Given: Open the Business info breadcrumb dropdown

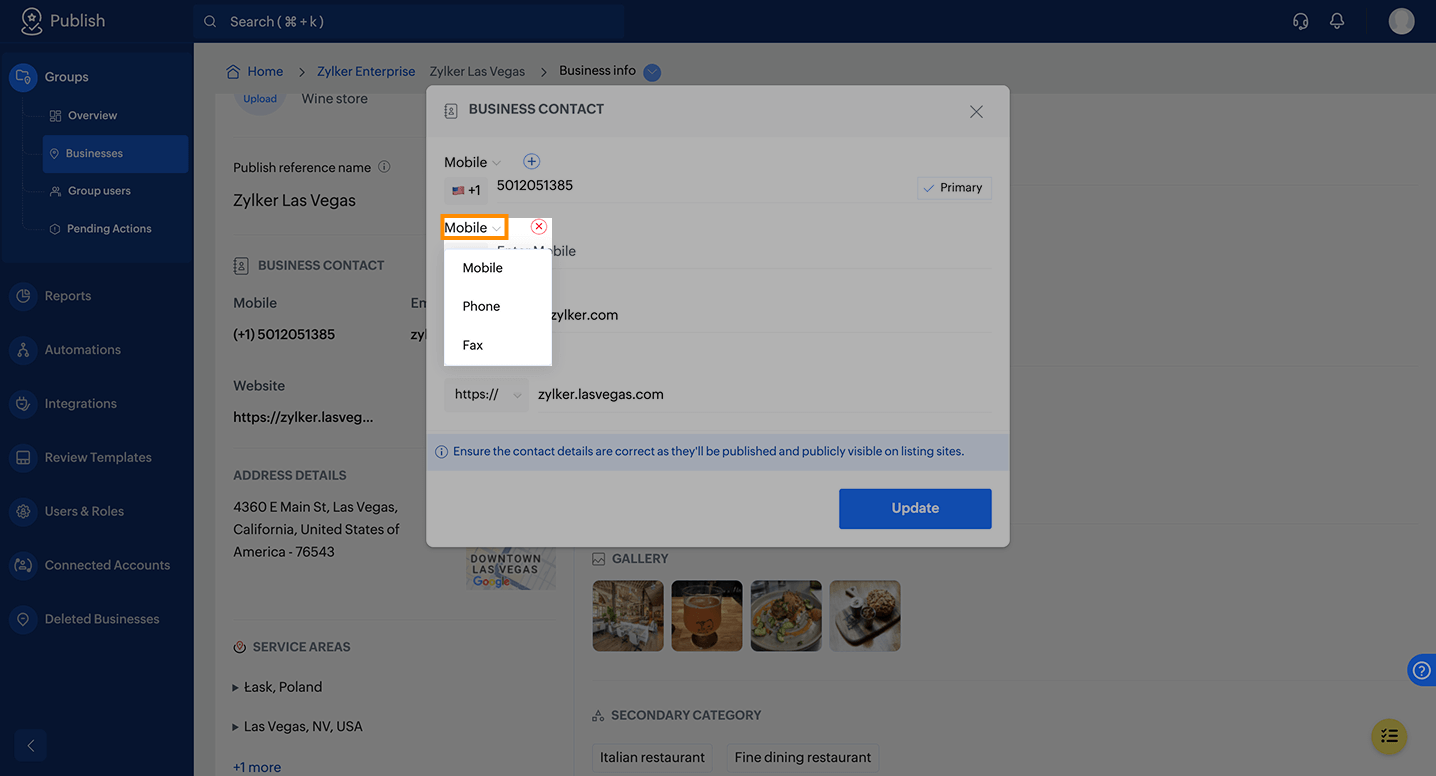Looking at the screenshot, I should [x=652, y=72].
